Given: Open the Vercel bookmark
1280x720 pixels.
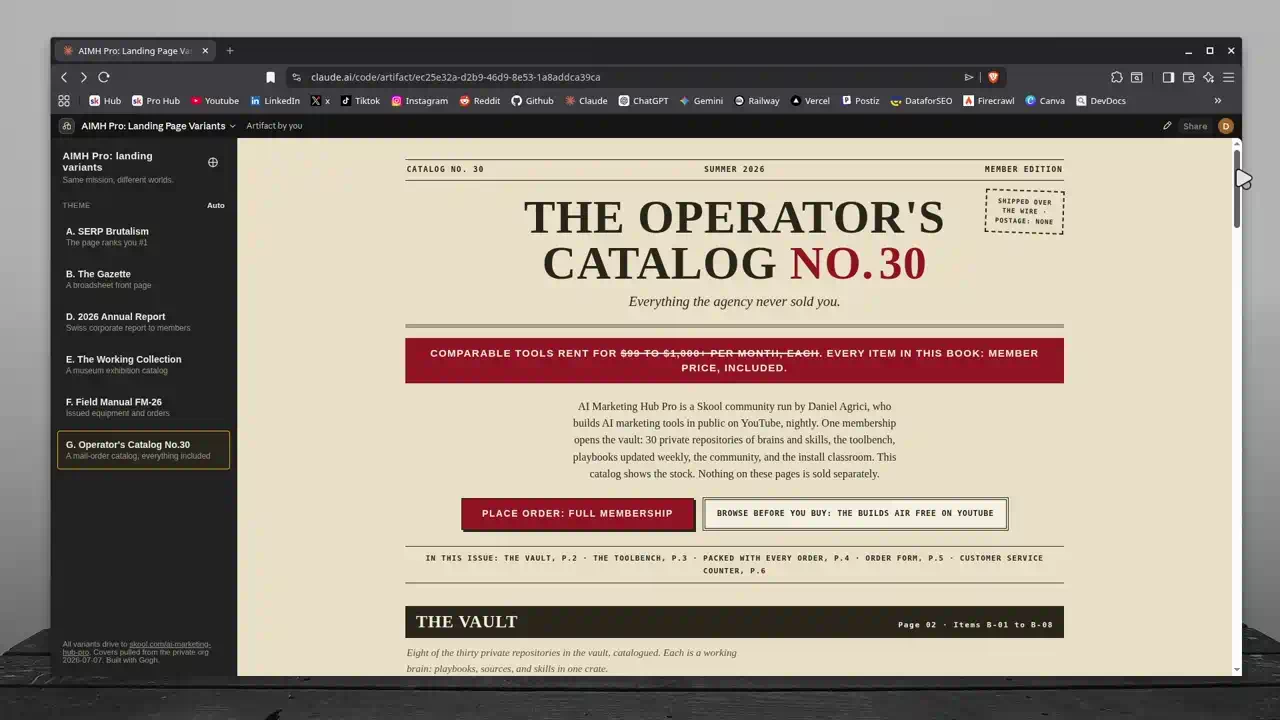Looking at the screenshot, I should click(x=810, y=101).
